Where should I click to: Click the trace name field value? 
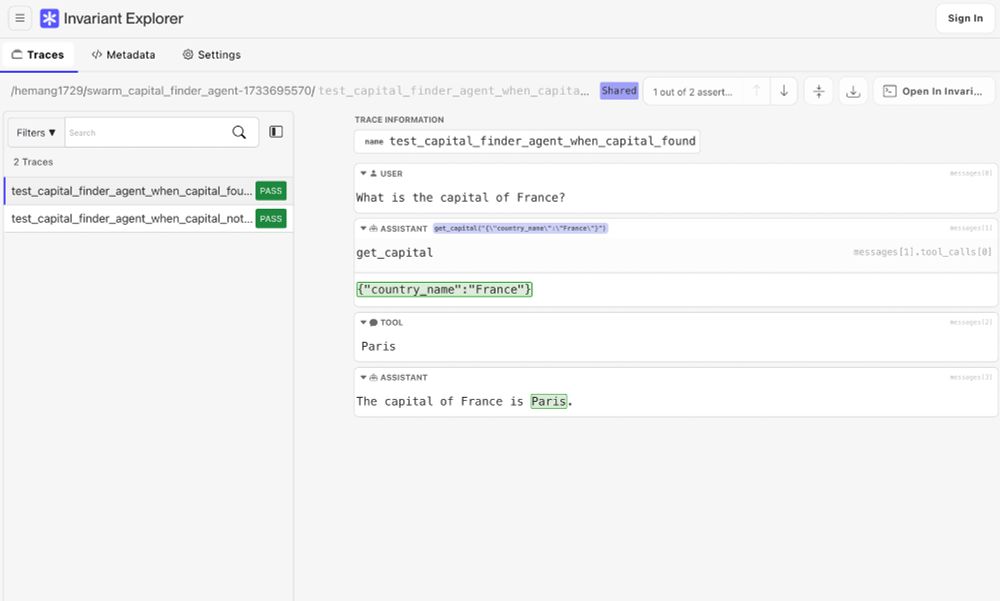542,141
